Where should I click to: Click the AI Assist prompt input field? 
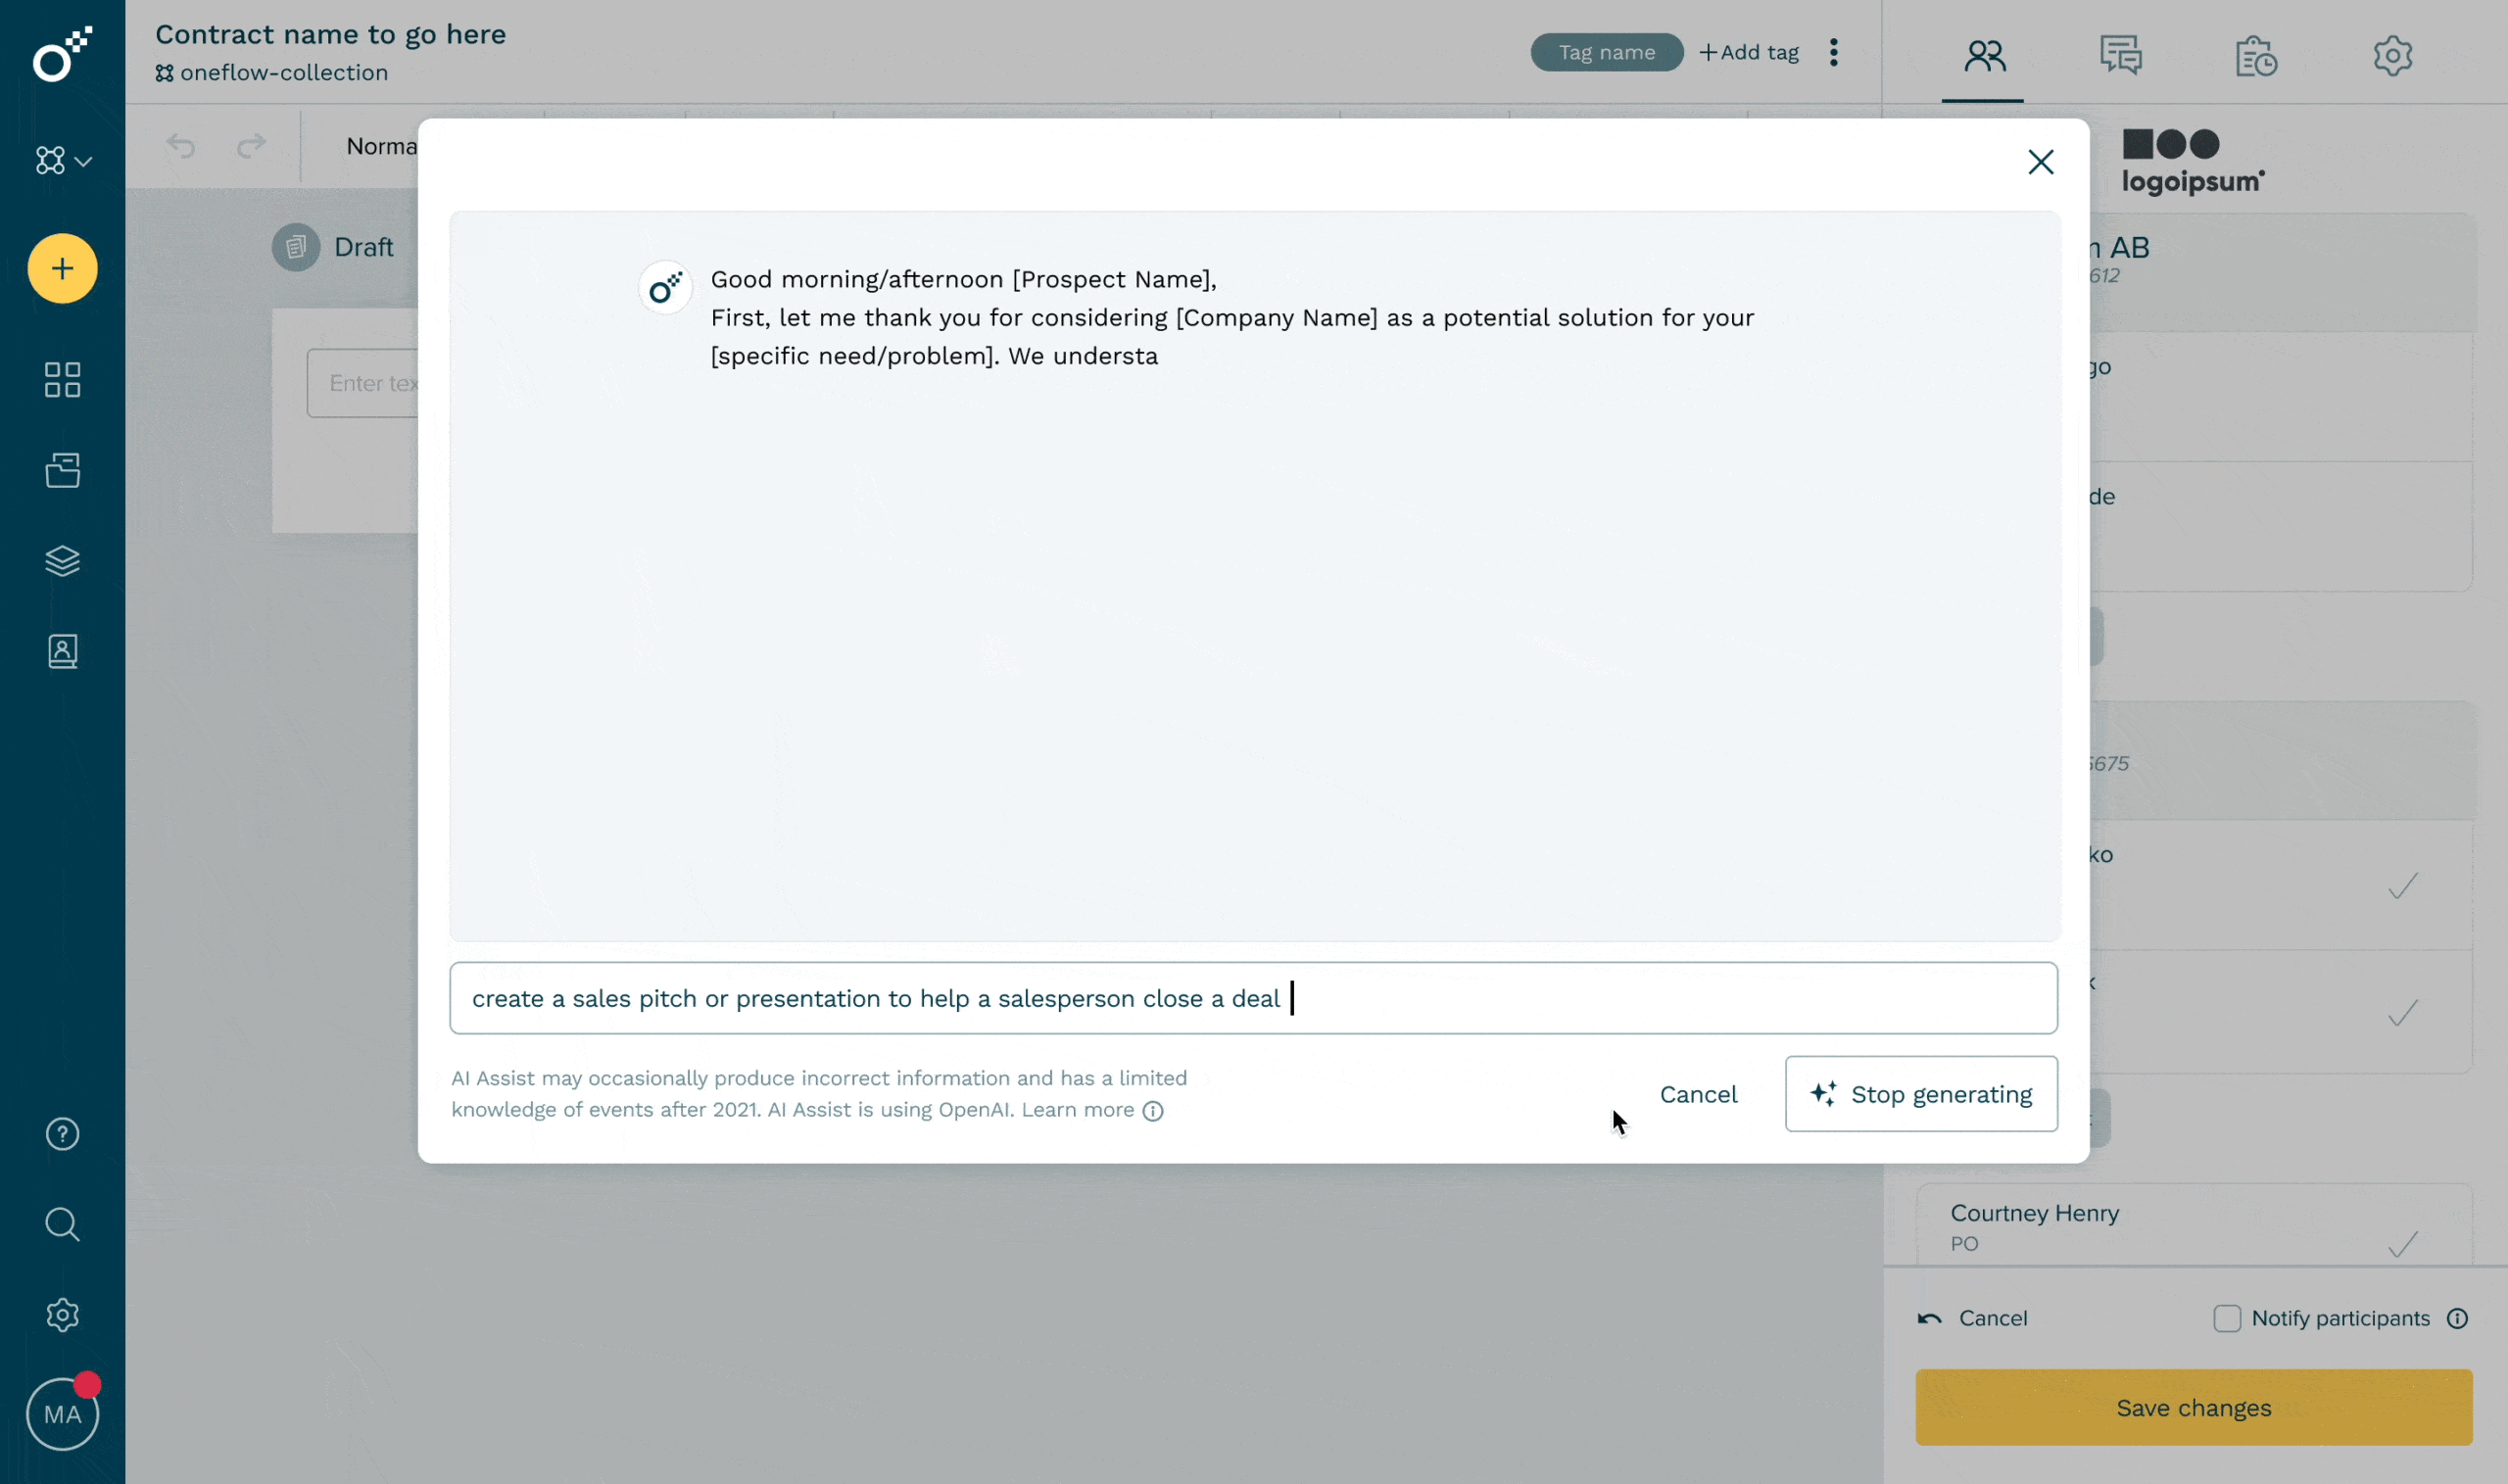pos(1252,996)
